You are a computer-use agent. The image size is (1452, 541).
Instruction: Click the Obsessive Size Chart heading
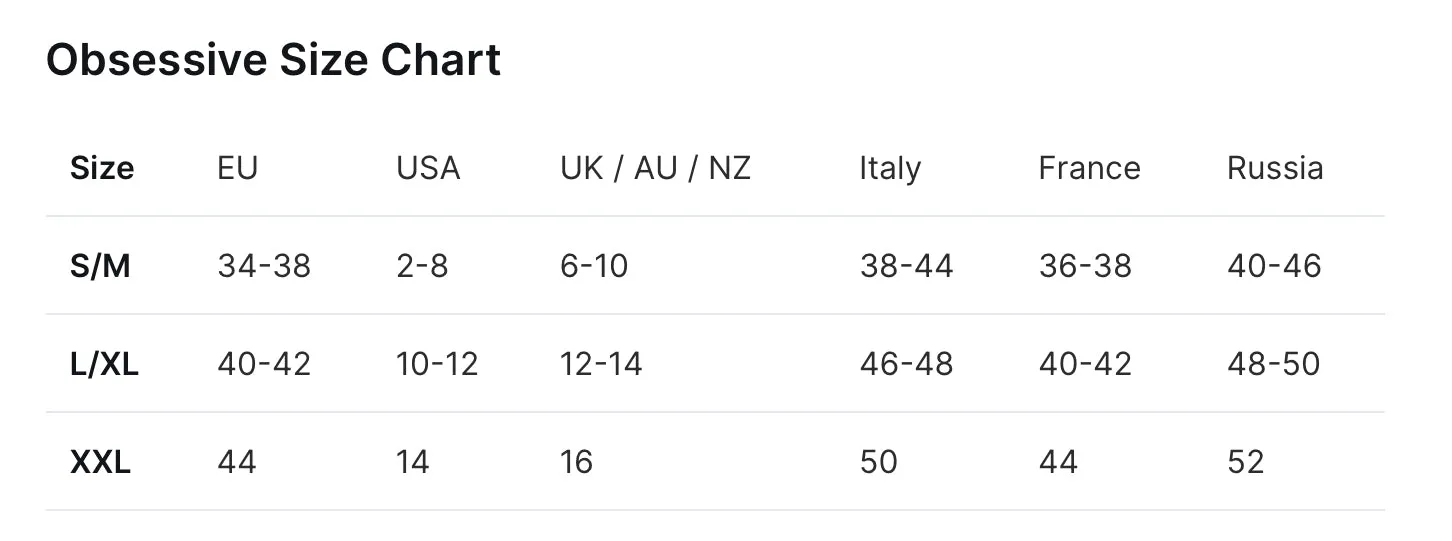click(x=273, y=60)
